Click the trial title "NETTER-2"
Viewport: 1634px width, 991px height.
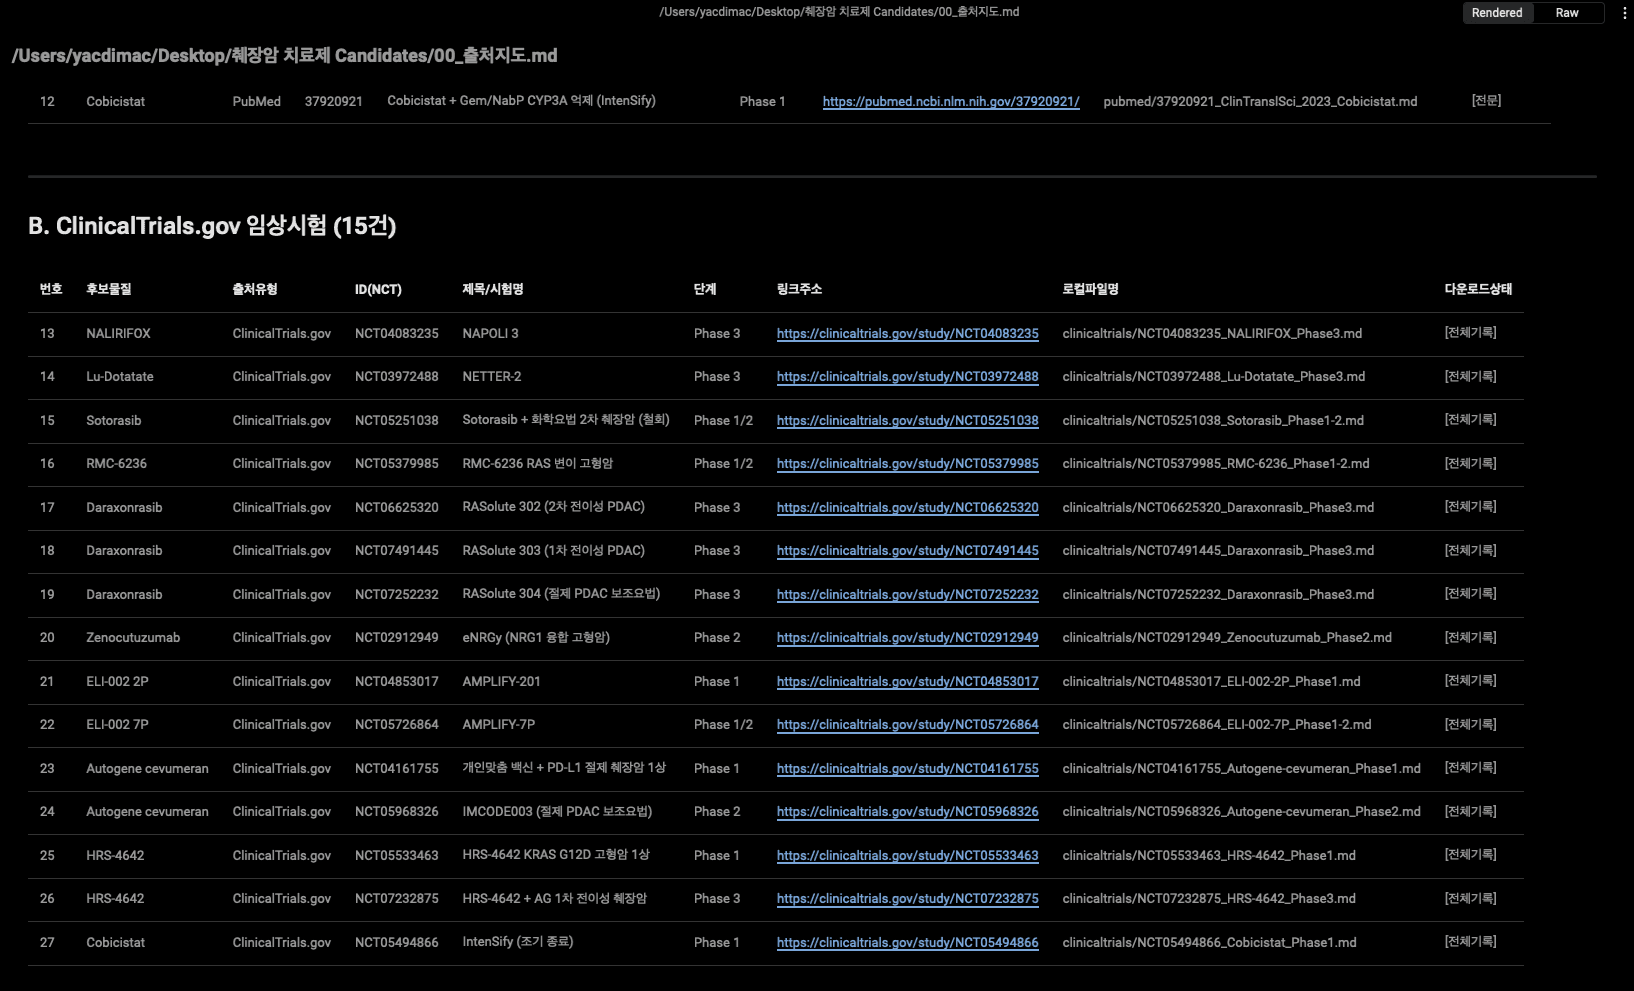tap(492, 377)
